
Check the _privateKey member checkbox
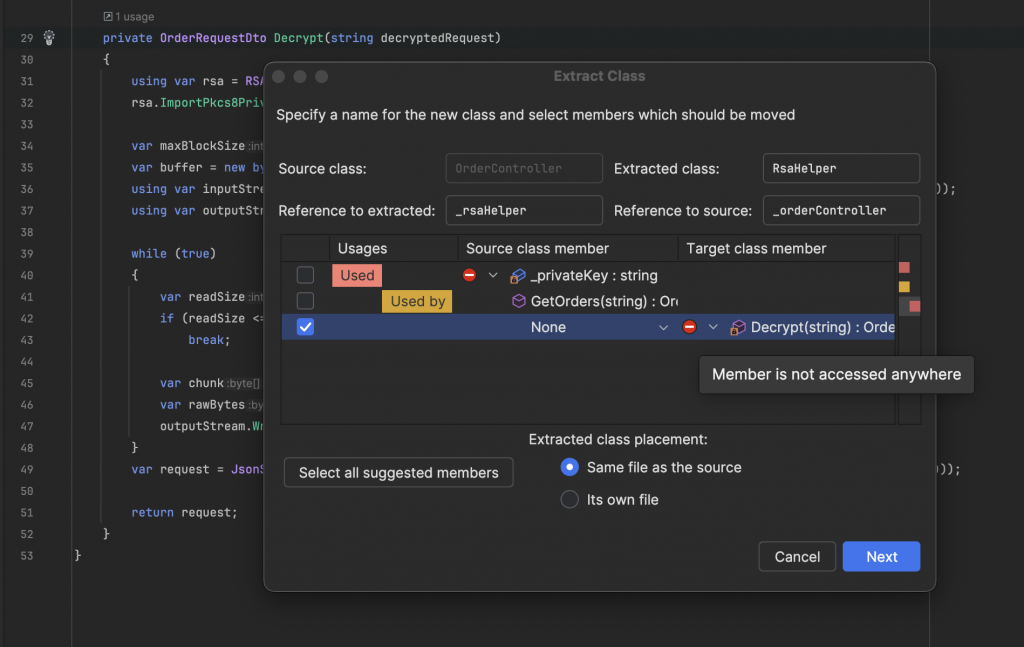coord(306,275)
